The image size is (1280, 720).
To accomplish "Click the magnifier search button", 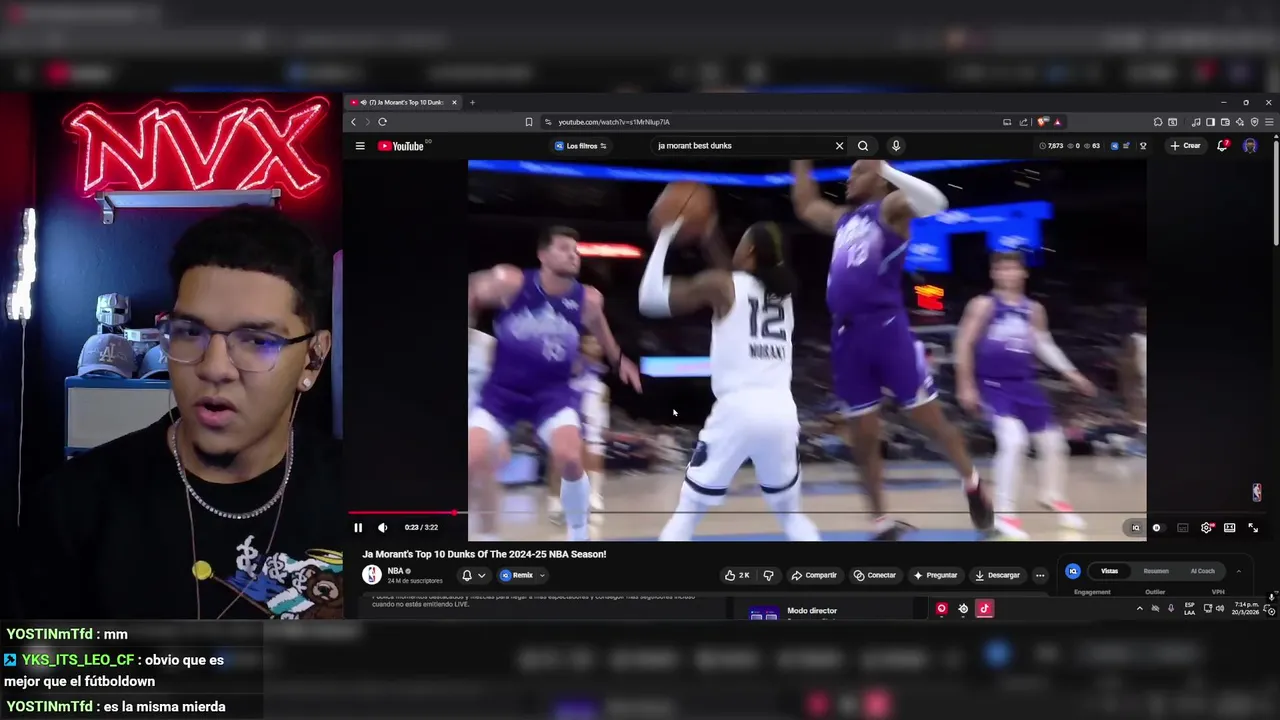I will tap(863, 146).
